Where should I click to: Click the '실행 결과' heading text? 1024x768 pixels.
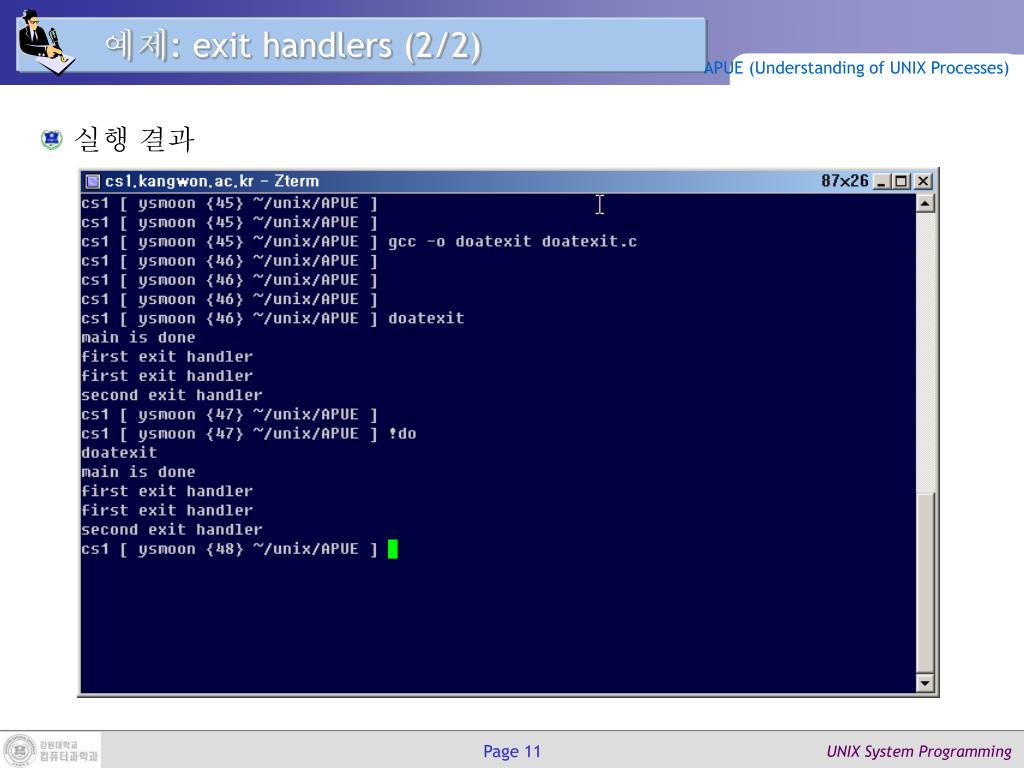134,139
